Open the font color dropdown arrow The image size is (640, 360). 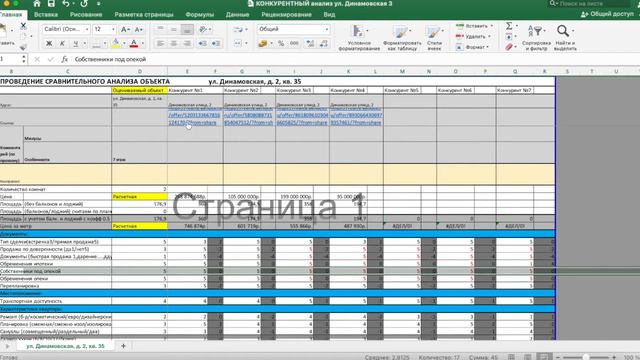click(x=143, y=43)
